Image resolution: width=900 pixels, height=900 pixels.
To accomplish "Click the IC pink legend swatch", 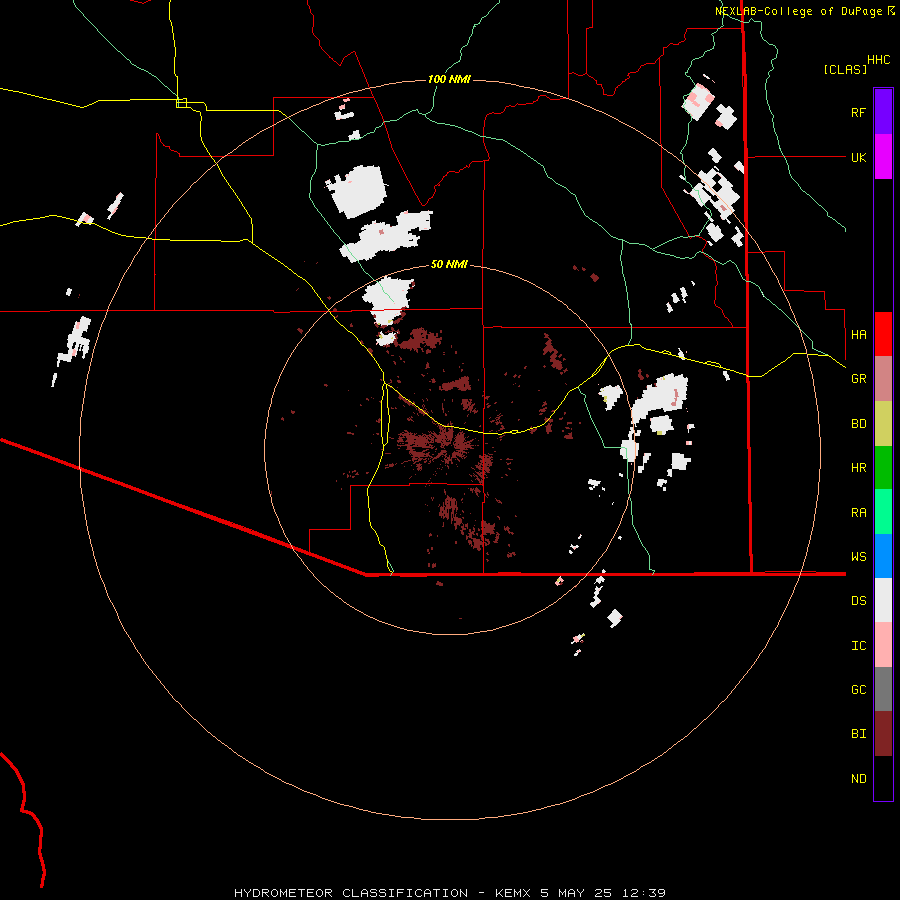I will point(883,645).
